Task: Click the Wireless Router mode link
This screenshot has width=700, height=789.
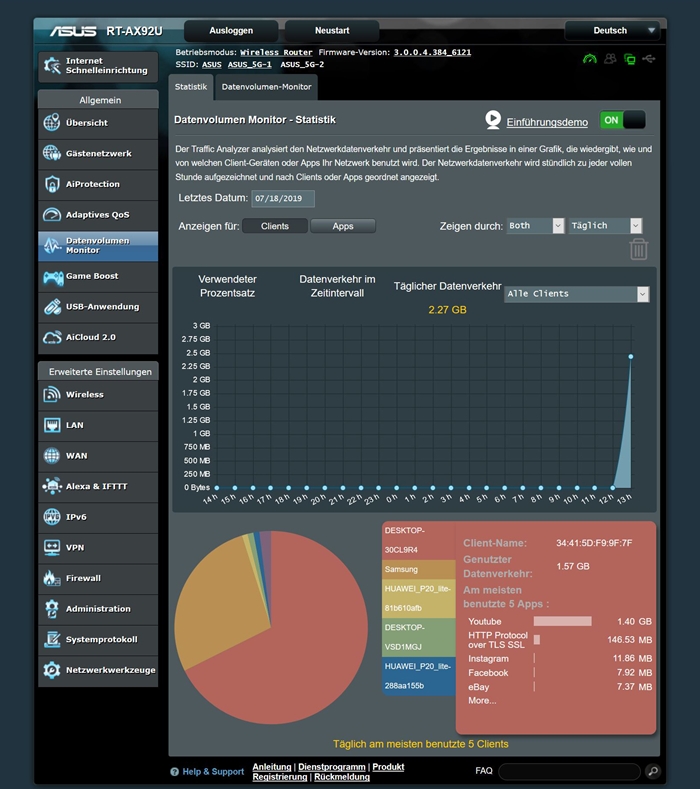Action: 276,52
